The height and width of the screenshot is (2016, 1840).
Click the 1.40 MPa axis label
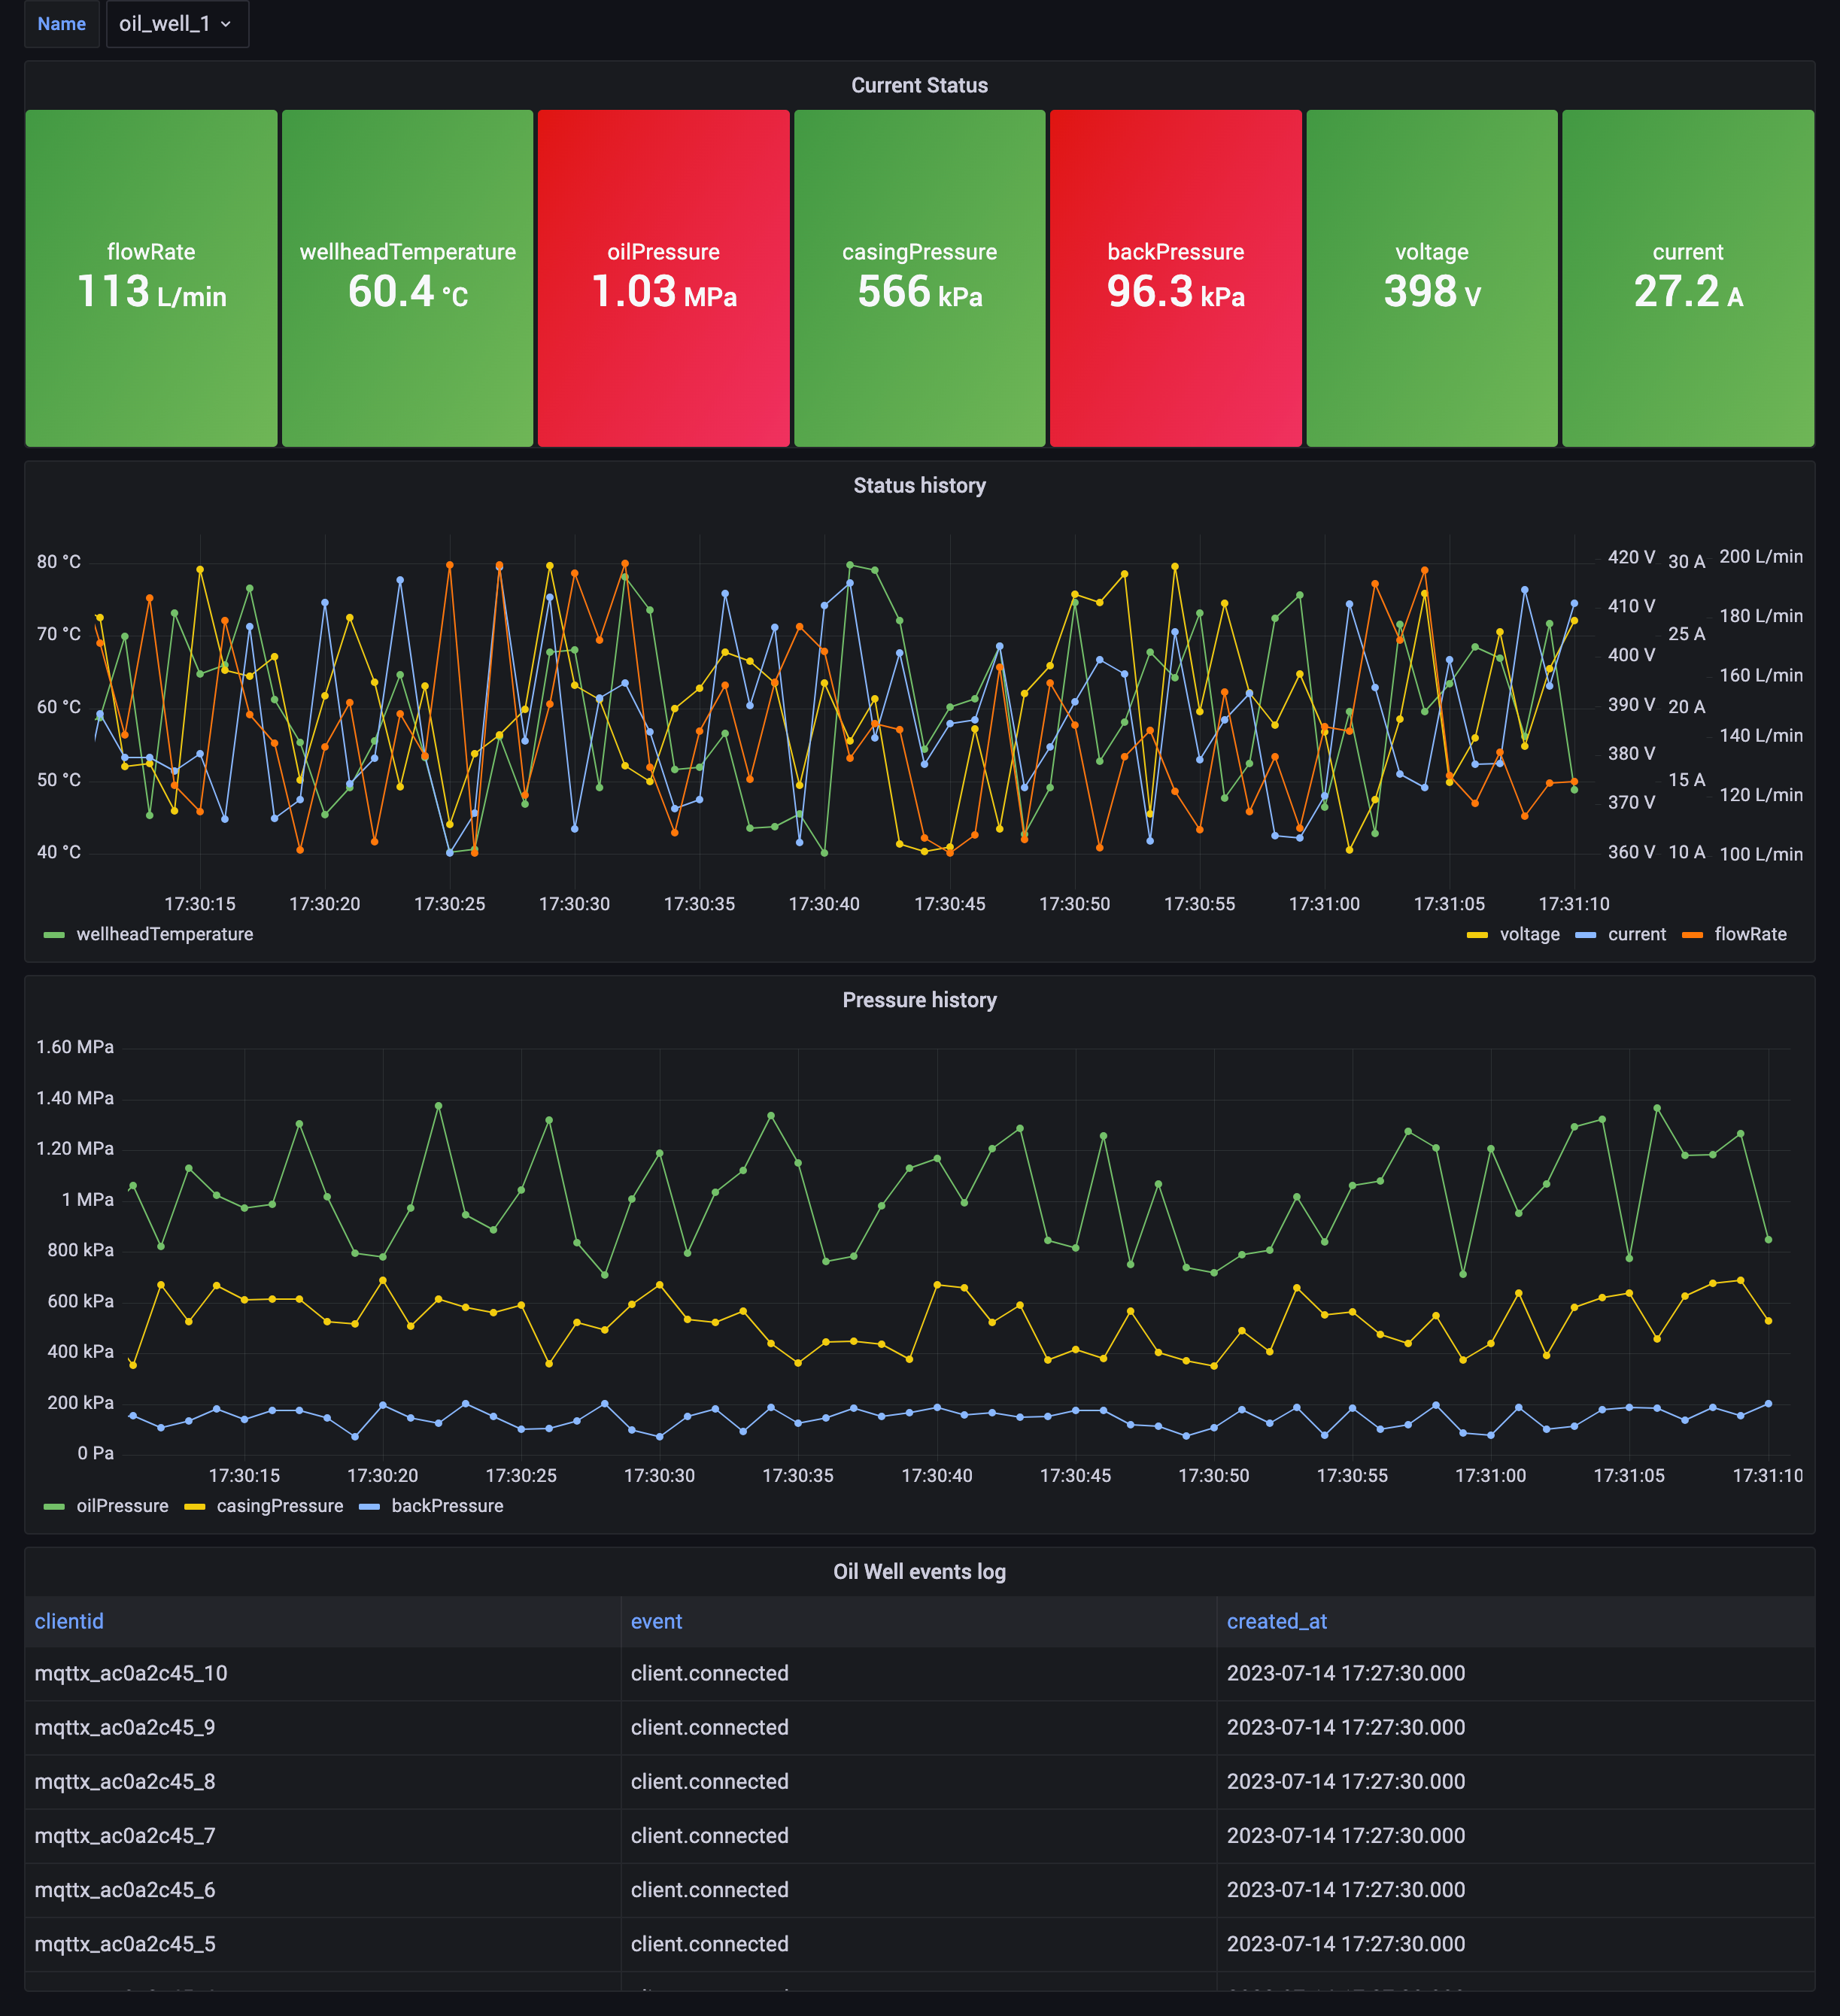click(75, 1098)
